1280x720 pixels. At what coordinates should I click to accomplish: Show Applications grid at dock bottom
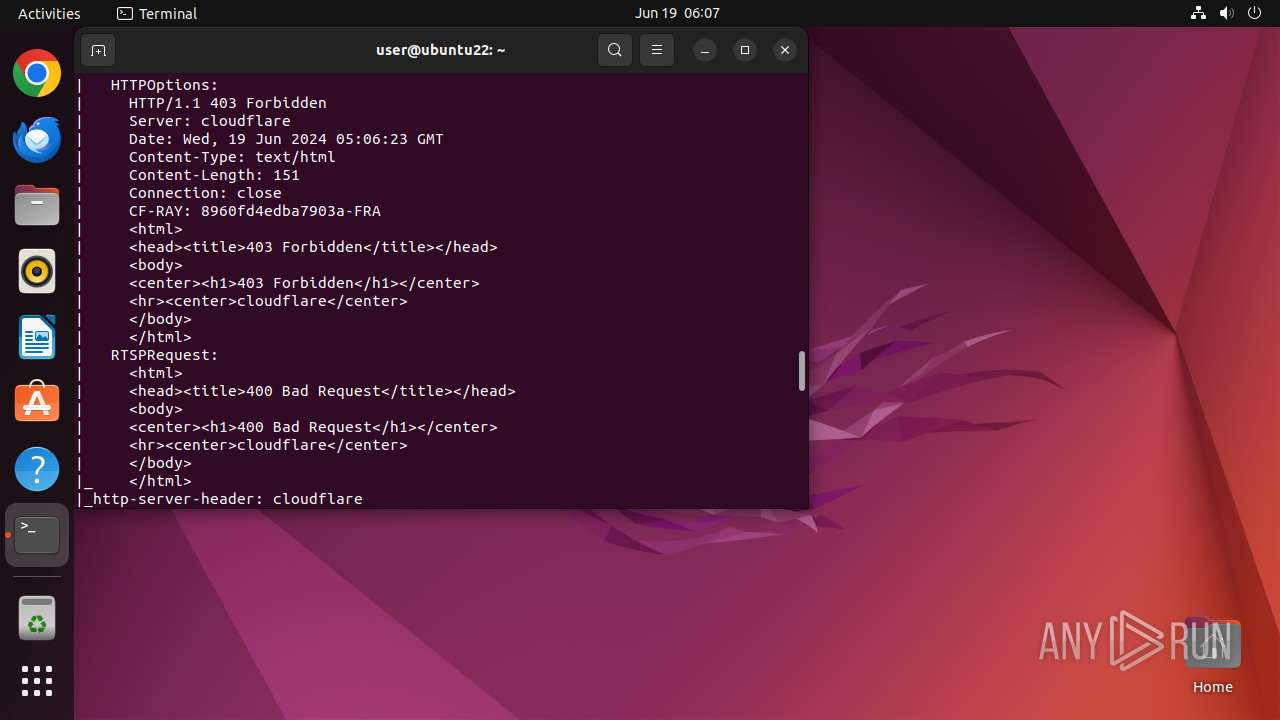tap(37, 681)
